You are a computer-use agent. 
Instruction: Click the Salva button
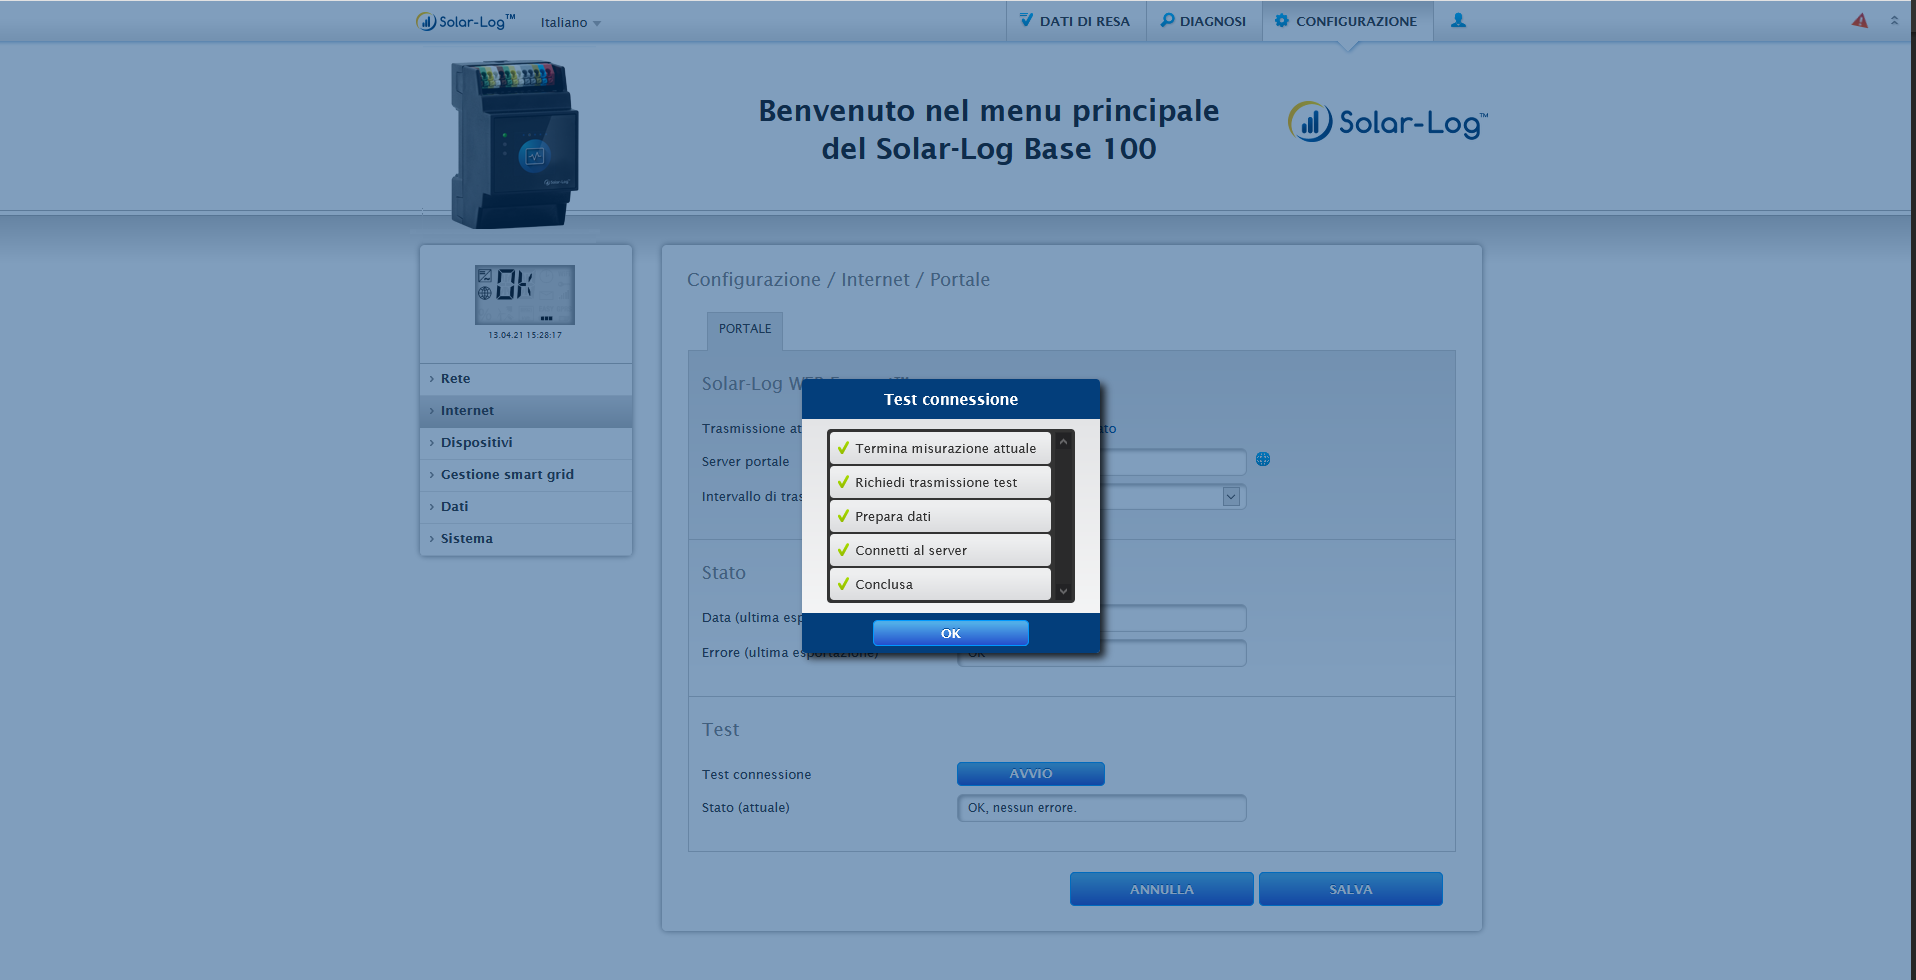(x=1350, y=889)
